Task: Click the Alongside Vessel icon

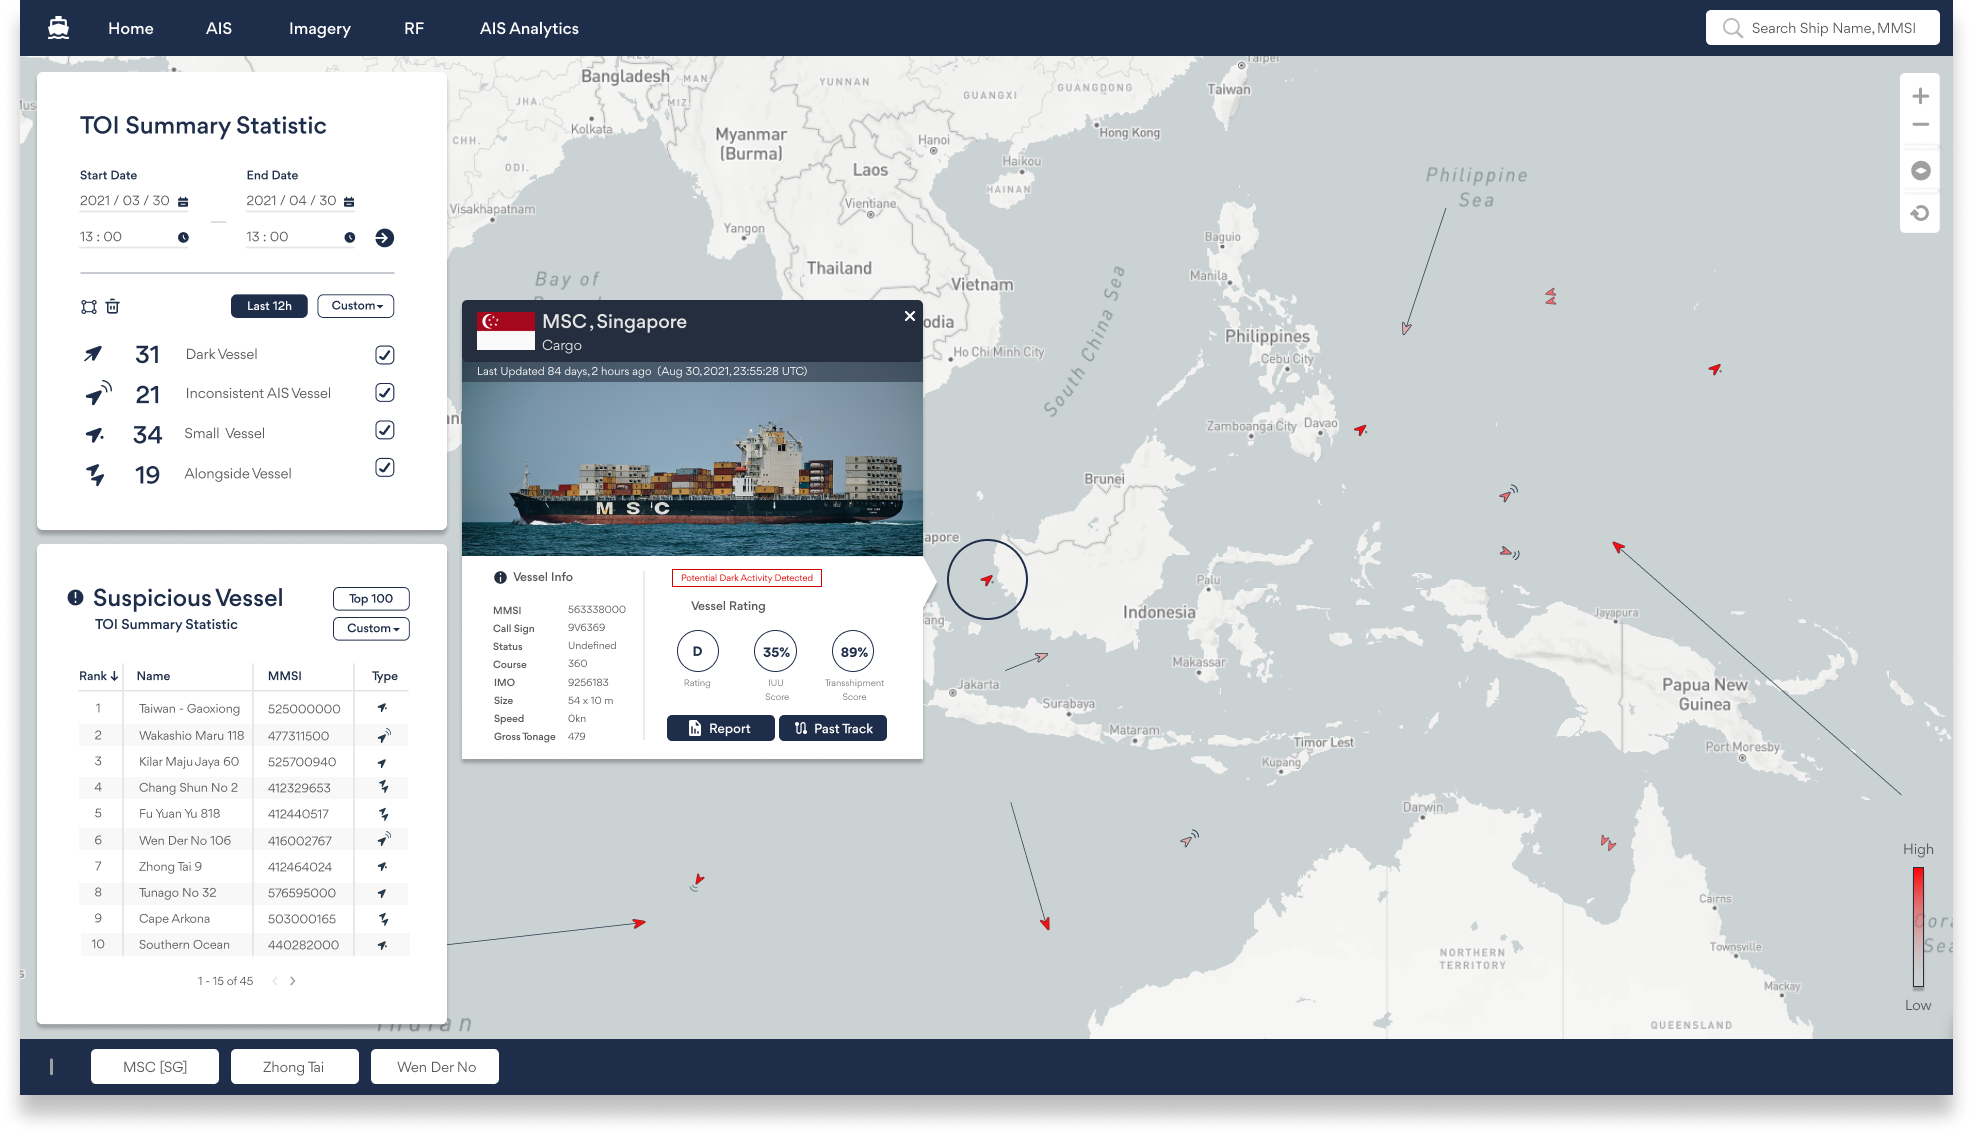Action: click(95, 475)
